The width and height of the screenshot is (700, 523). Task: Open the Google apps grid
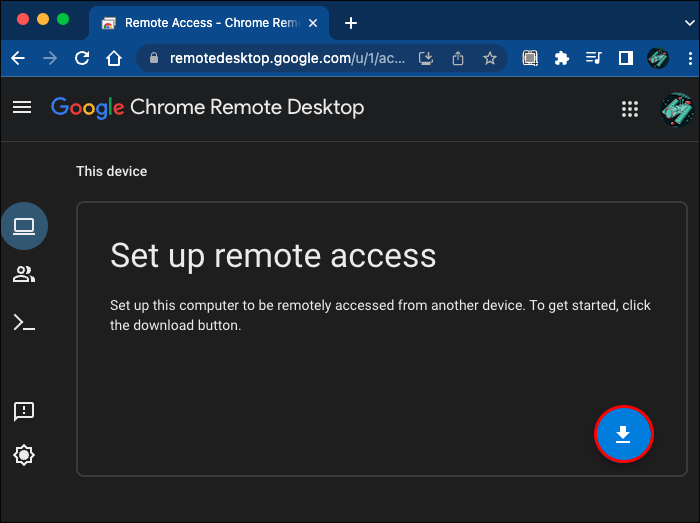tap(630, 108)
